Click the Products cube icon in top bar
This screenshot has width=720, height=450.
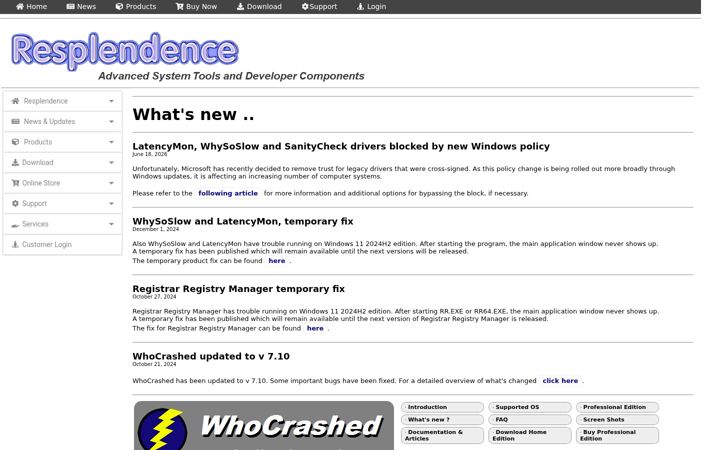click(119, 6)
